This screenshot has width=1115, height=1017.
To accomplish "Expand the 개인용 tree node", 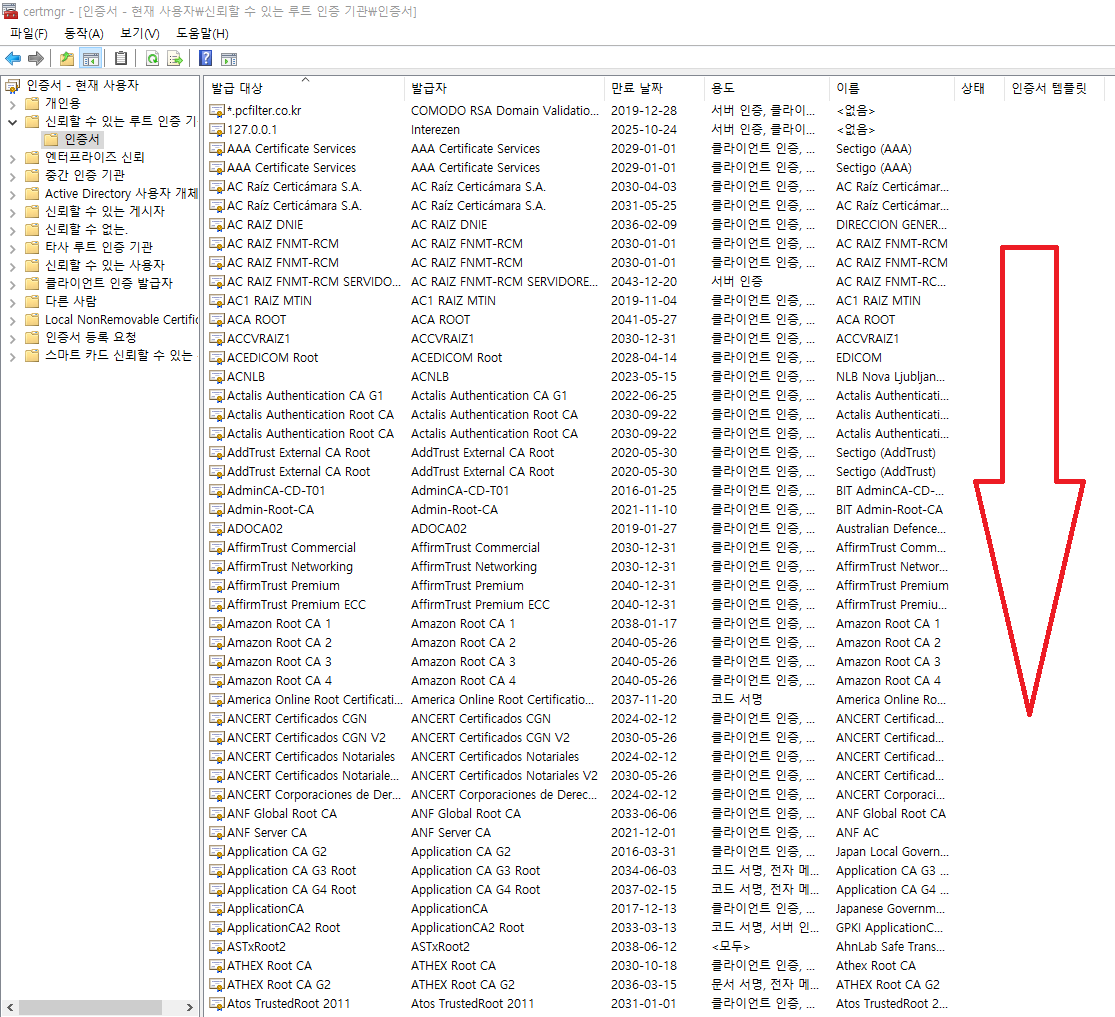I will (x=12, y=104).
